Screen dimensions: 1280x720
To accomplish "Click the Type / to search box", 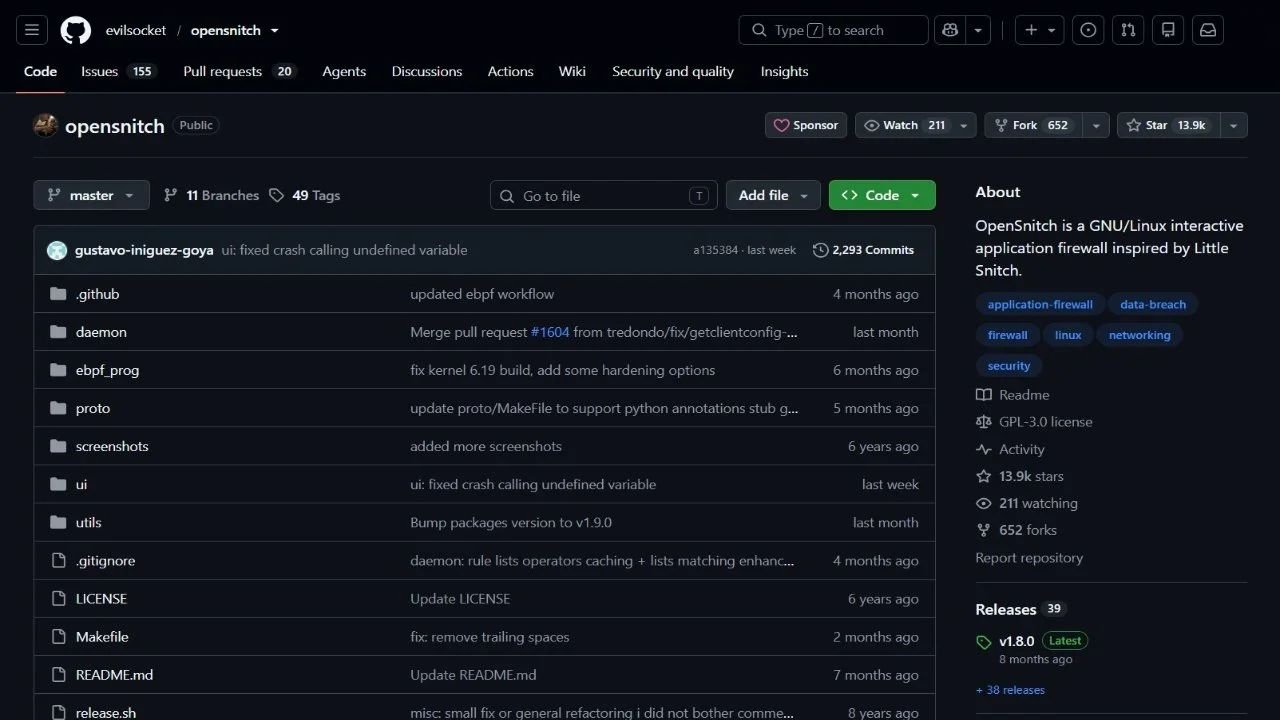I will coord(834,30).
